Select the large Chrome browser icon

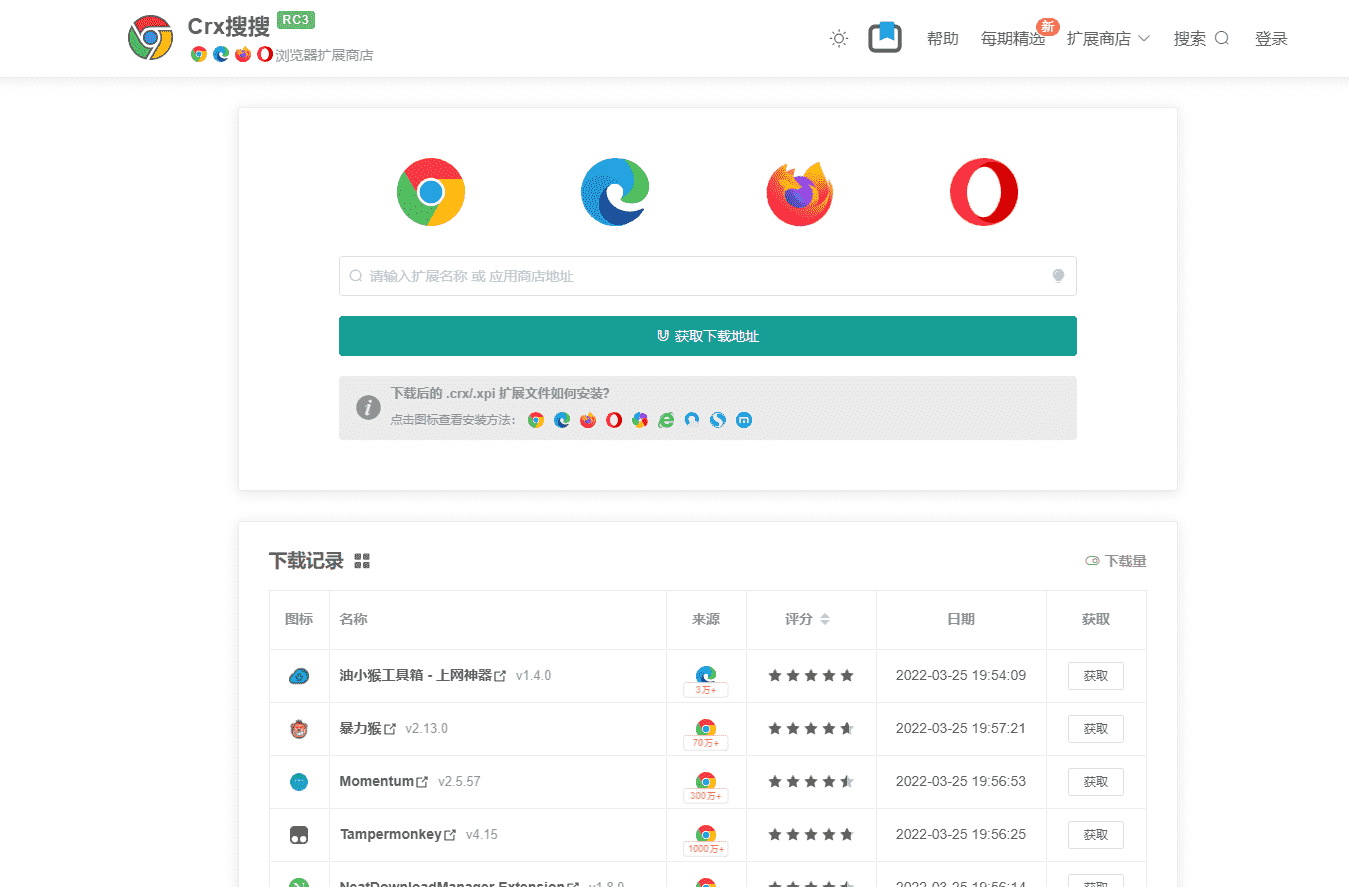click(x=431, y=192)
